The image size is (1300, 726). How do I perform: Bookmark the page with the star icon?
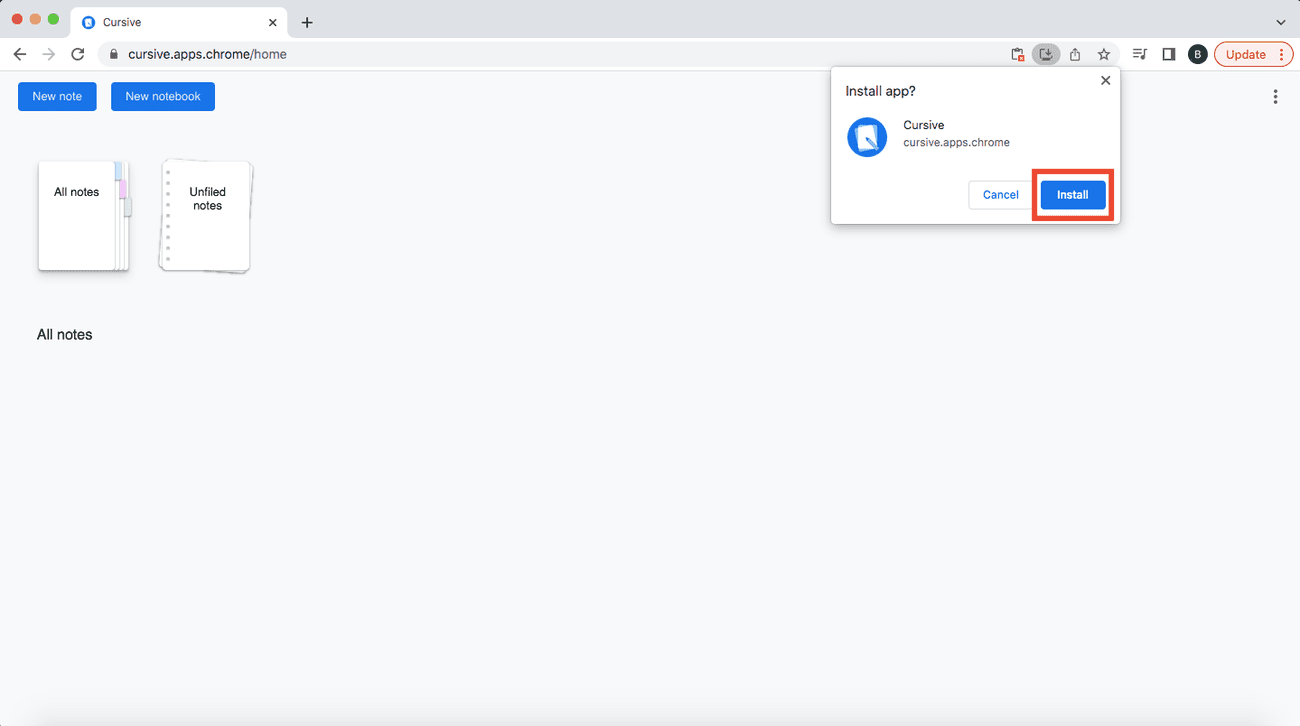[x=1103, y=54]
